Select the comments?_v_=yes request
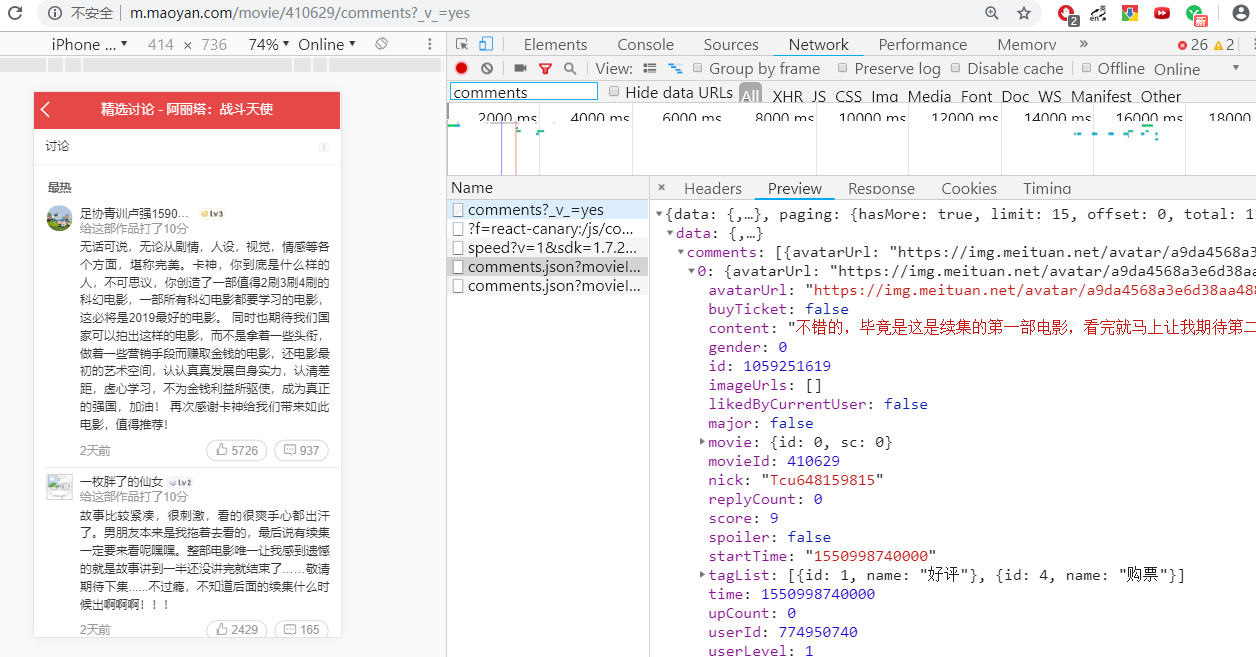This screenshot has width=1256, height=657. click(548, 210)
